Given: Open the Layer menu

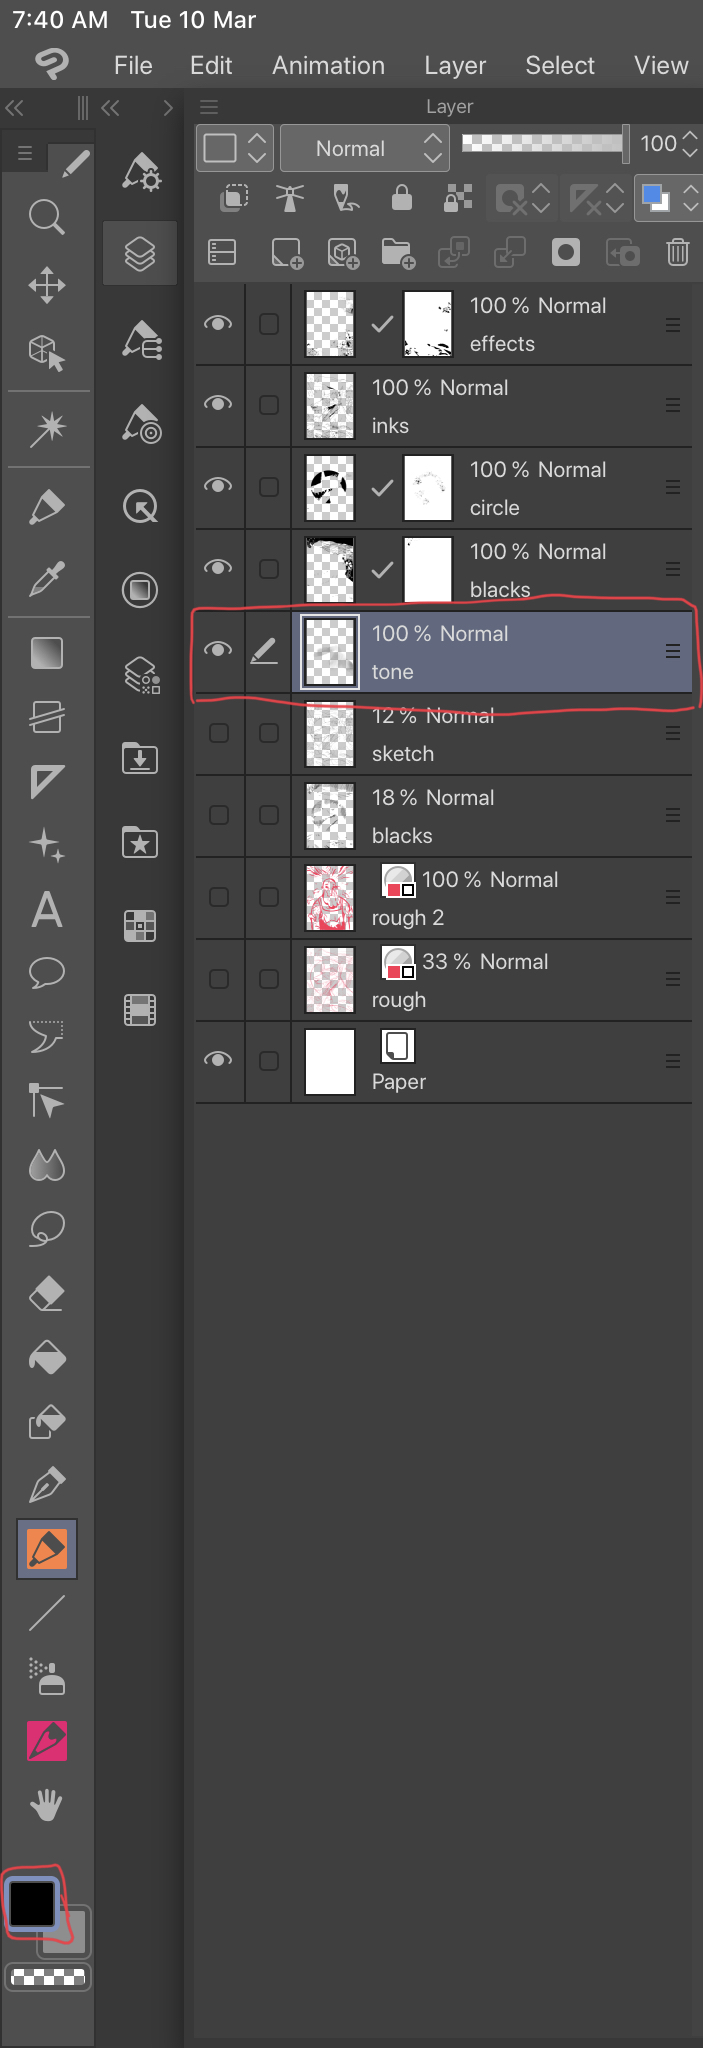Looking at the screenshot, I should click(x=455, y=65).
